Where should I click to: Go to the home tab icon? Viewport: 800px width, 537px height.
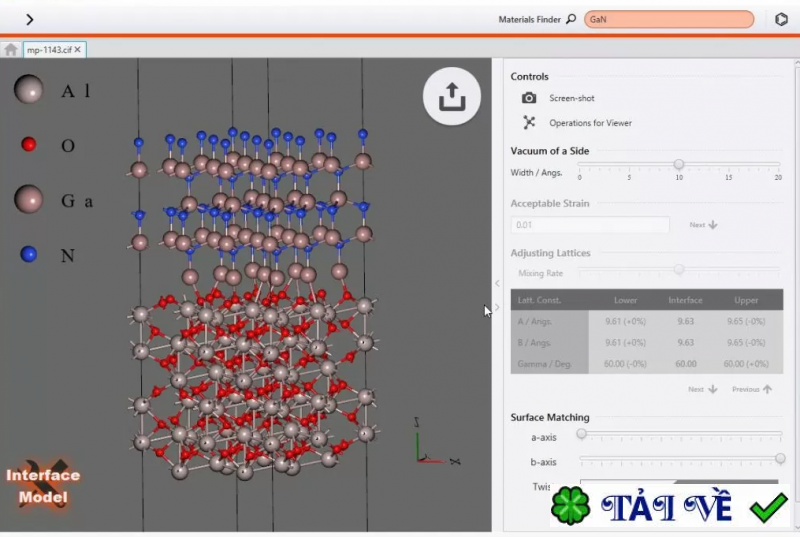click(x=11, y=49)
